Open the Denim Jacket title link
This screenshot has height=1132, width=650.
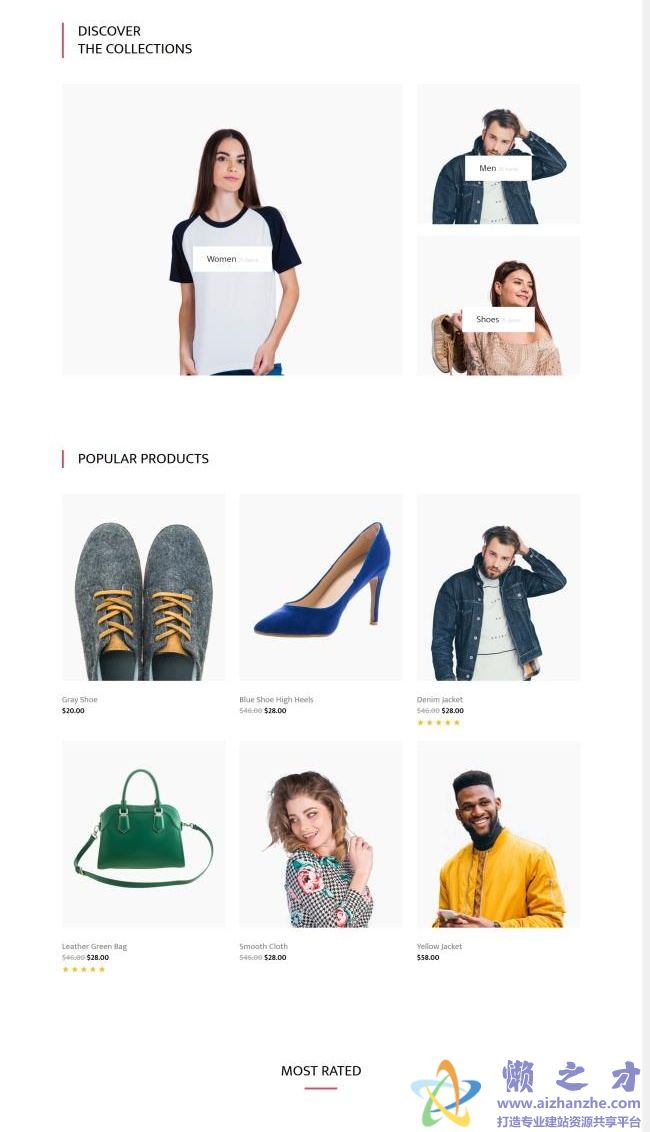pos(440,700)
